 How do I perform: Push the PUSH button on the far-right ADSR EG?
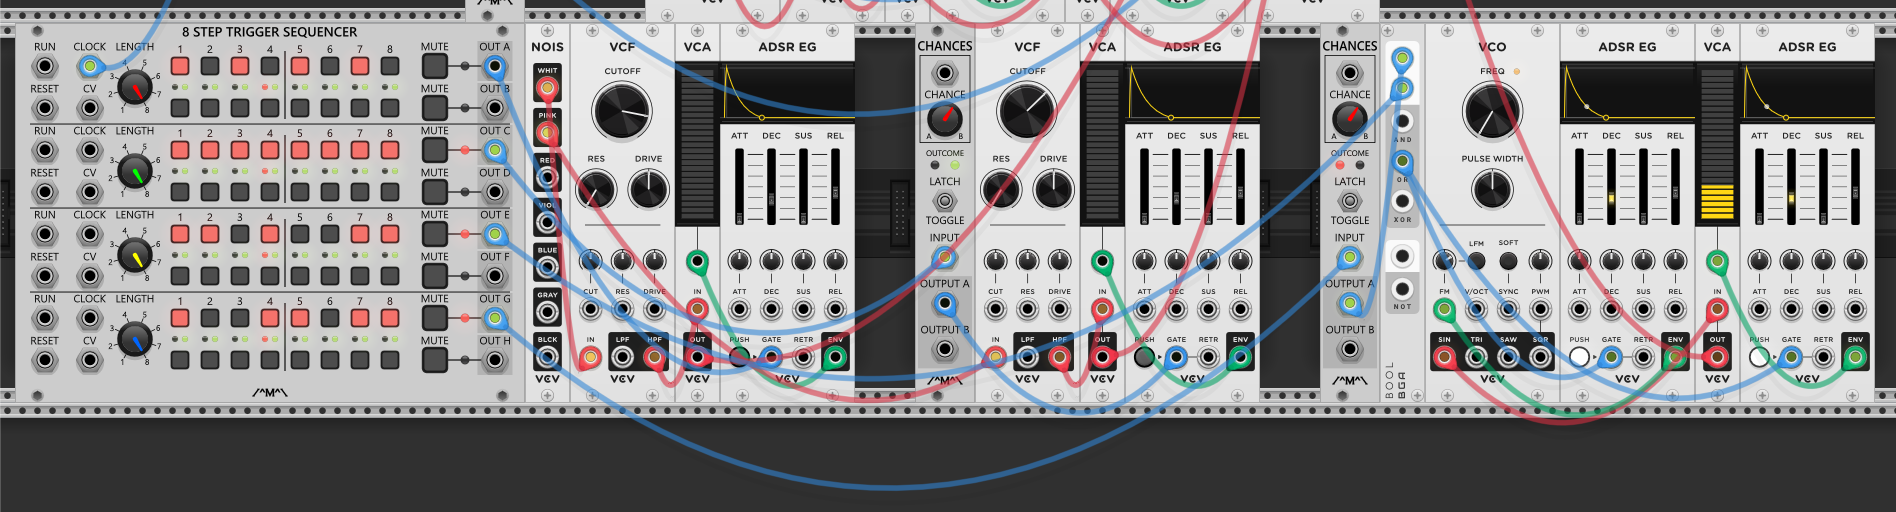click(1759, 357)
